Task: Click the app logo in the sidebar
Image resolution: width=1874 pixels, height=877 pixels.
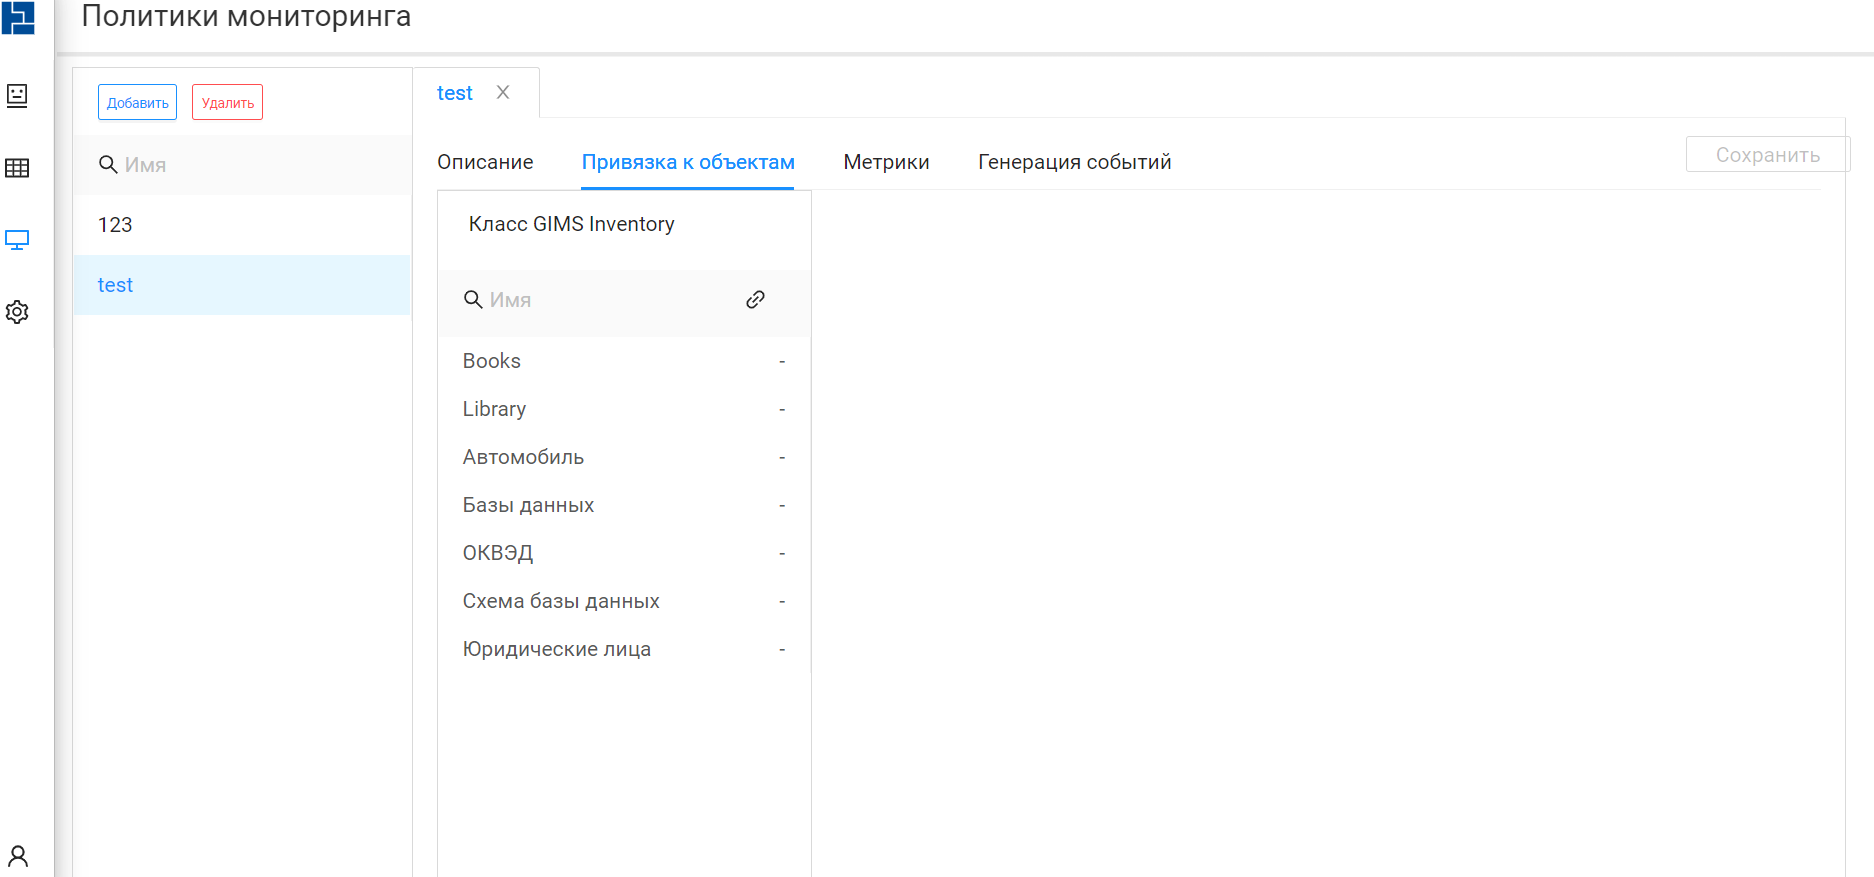Action: tap(18, 18)
